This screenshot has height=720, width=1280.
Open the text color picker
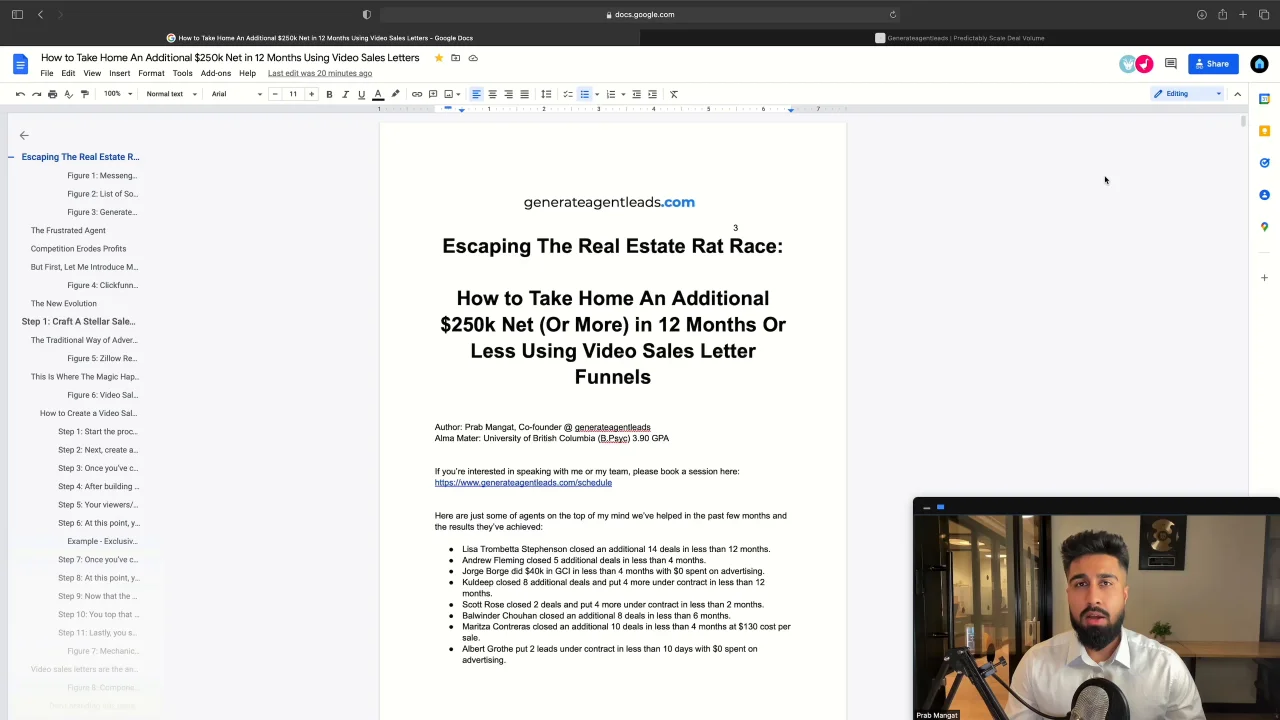(x=378, y=94)
